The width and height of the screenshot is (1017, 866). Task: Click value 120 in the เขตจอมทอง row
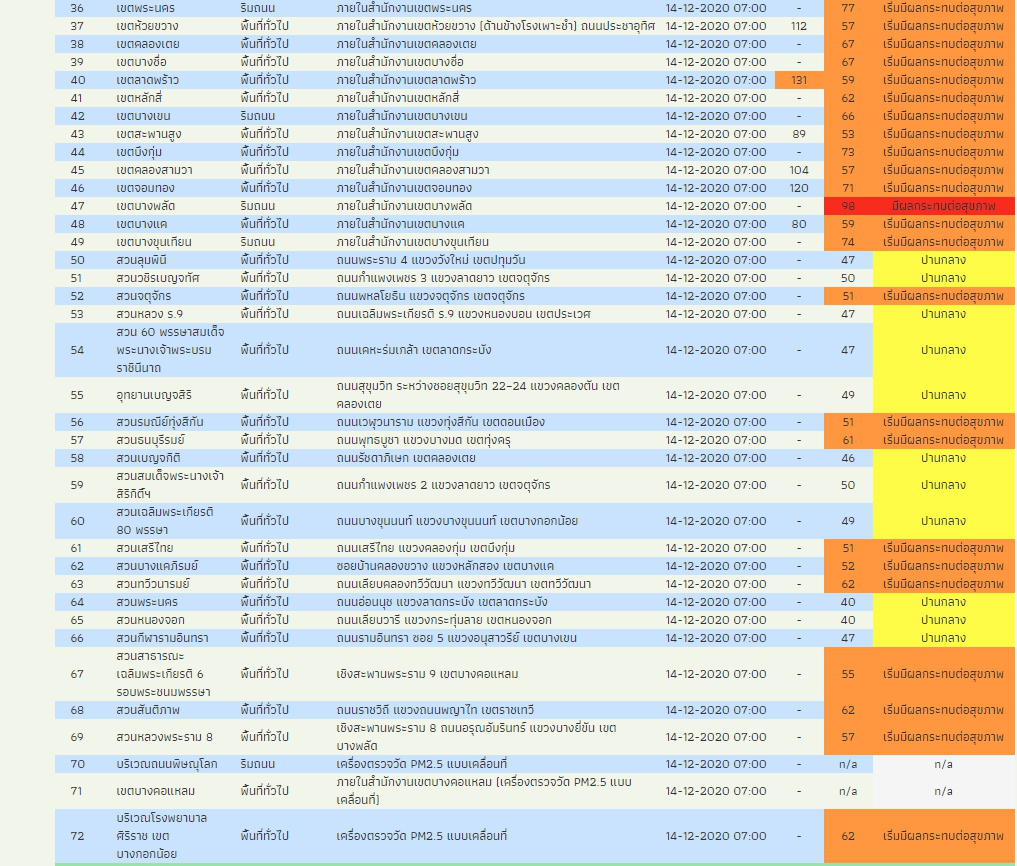[x=799, y=188]
